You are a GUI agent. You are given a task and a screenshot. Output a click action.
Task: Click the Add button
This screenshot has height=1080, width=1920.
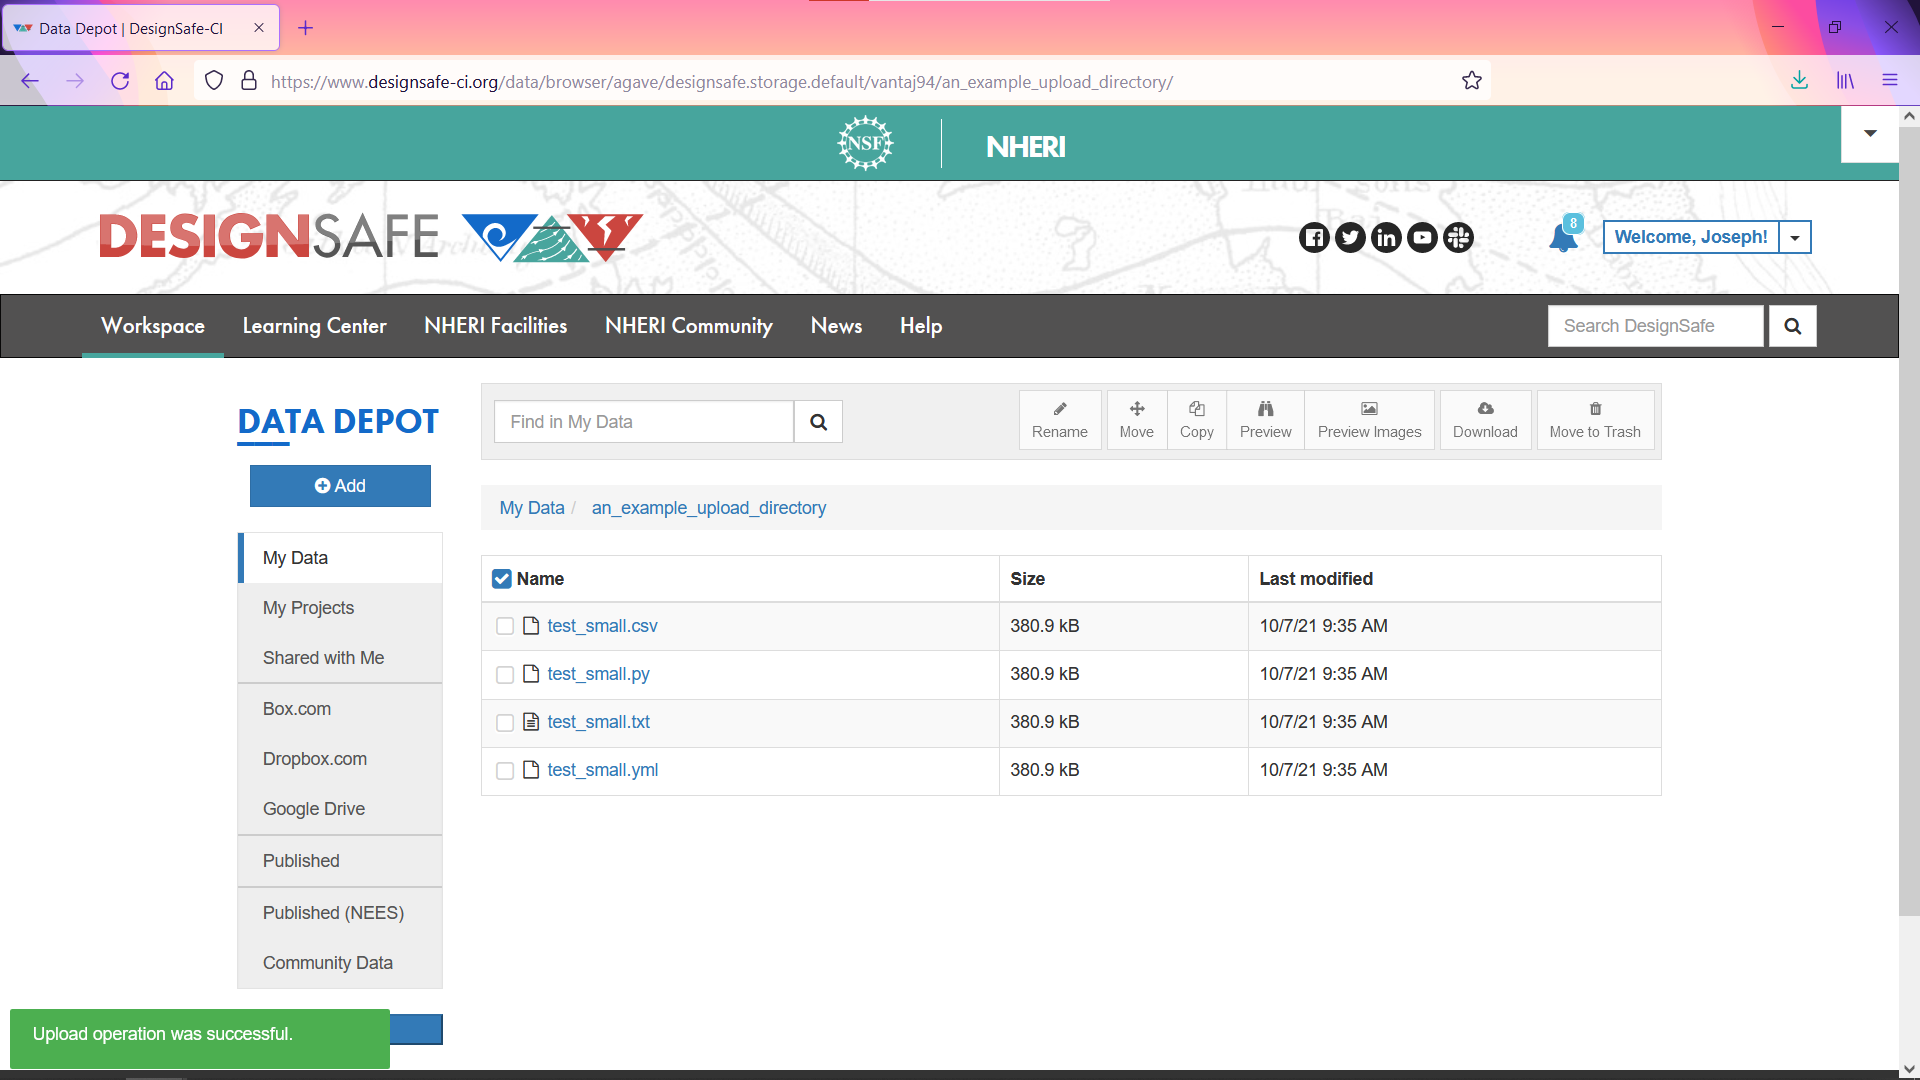[340, 486]
